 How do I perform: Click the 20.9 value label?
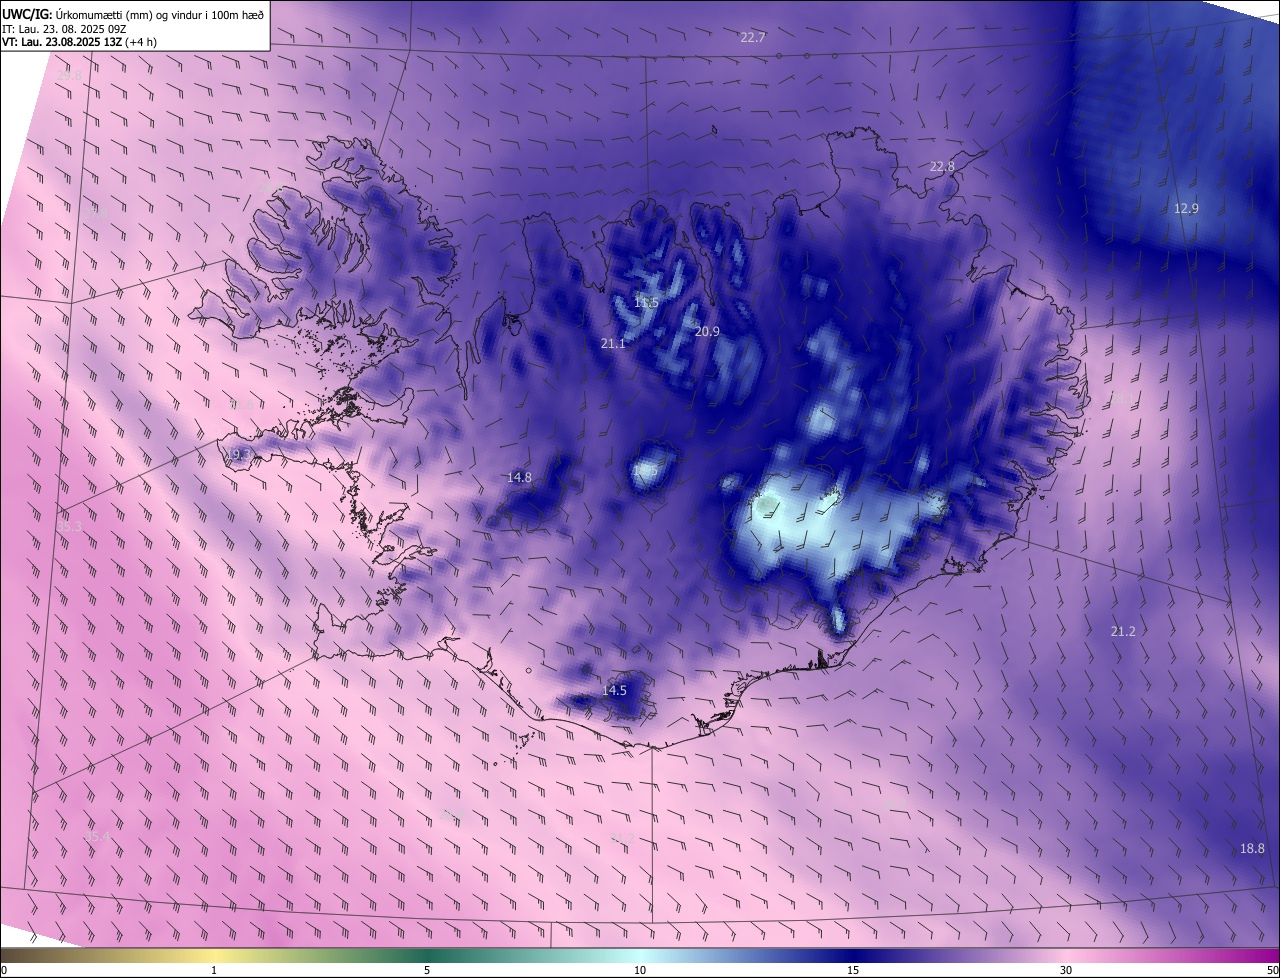707,332
